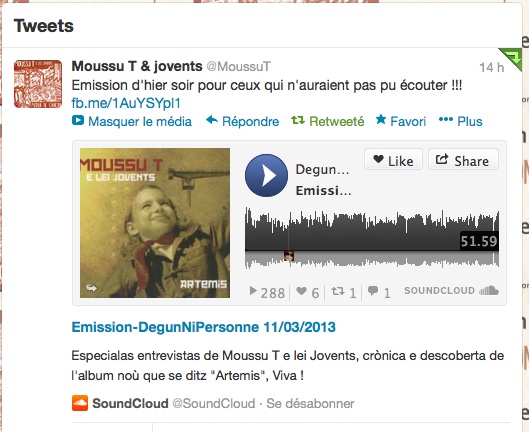
Task: Click the share arrow on album cover
Action: click(91, 288)
